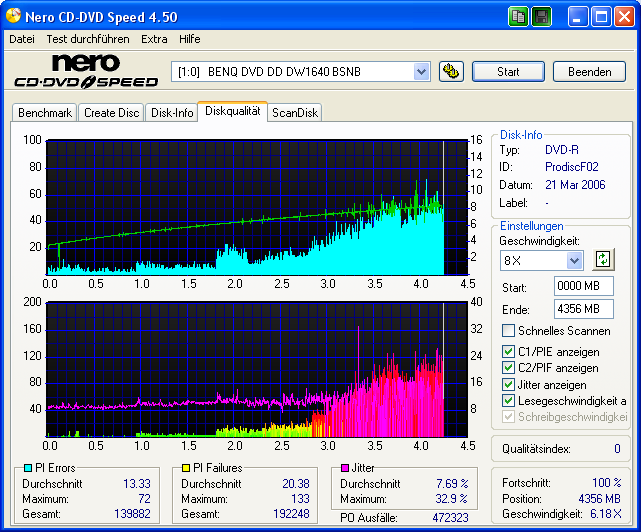Click the yellow PI Failures legend square
The width and height of the screenshot is (641, 532).
coord(187,468)
